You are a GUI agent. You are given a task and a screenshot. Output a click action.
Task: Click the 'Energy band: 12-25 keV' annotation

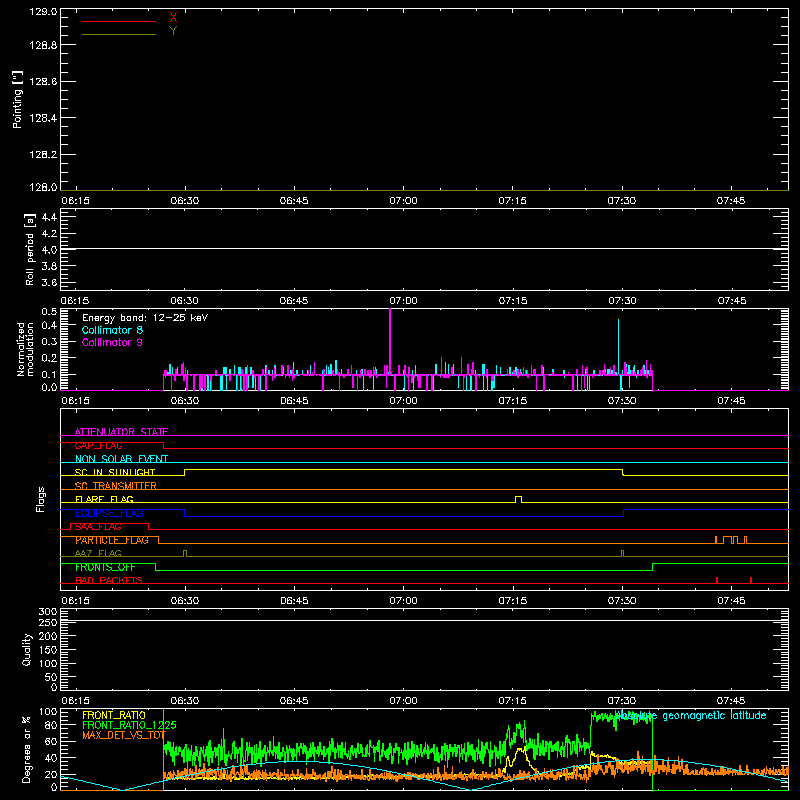tap(145, 318)
